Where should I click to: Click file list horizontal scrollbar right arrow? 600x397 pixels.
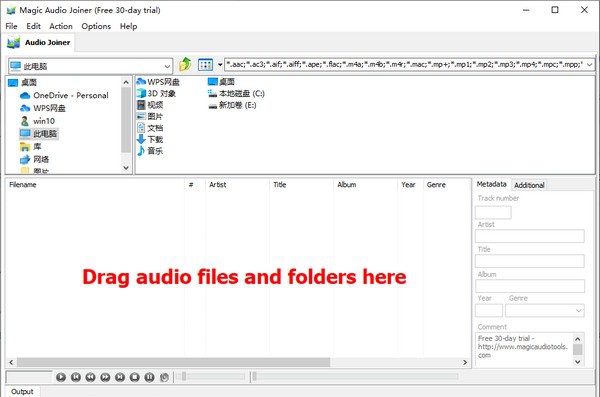tap(465, 362)
